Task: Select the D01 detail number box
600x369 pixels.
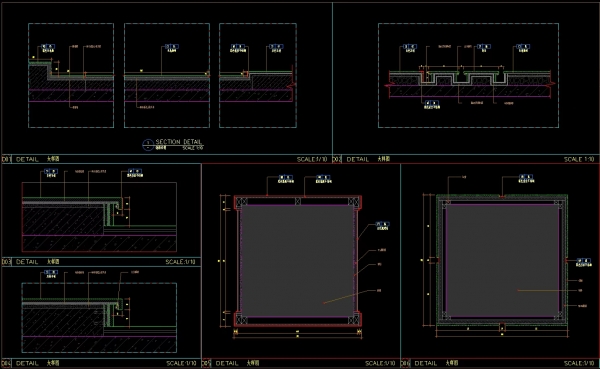Action: pyautogui.click(x=7, y=159)
